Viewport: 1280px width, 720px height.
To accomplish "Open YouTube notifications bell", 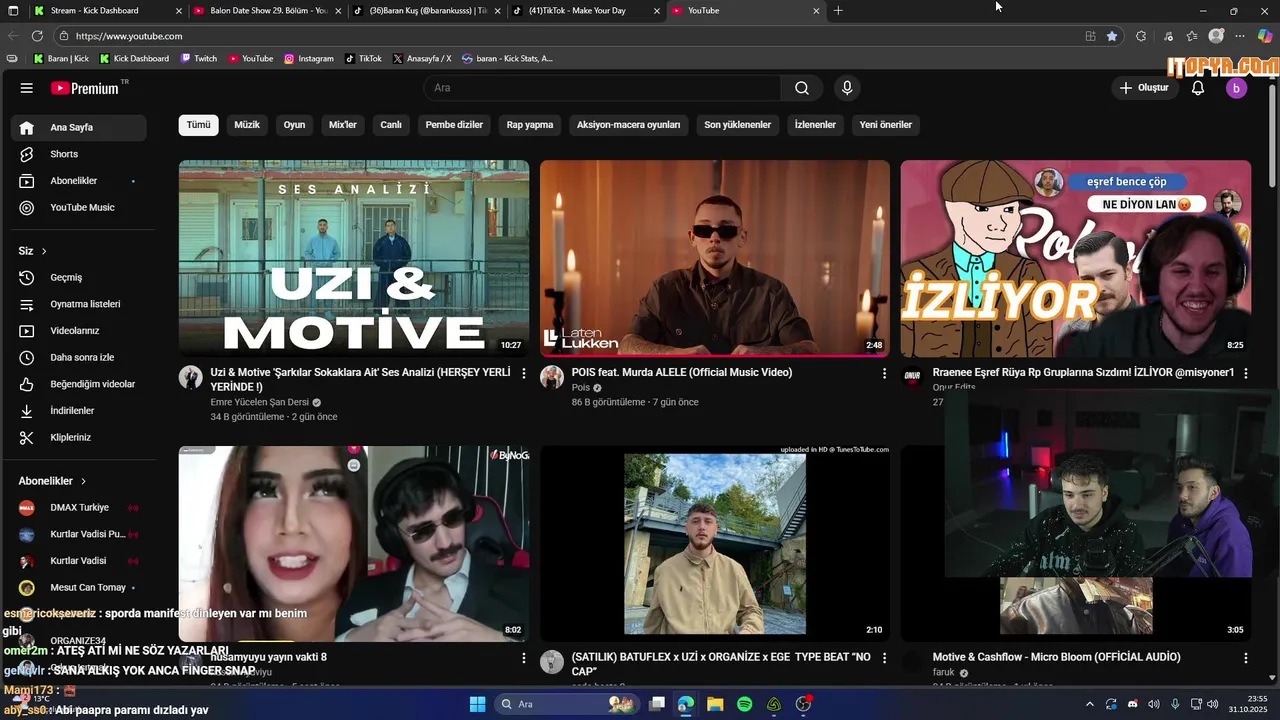I will [1198, 88].
